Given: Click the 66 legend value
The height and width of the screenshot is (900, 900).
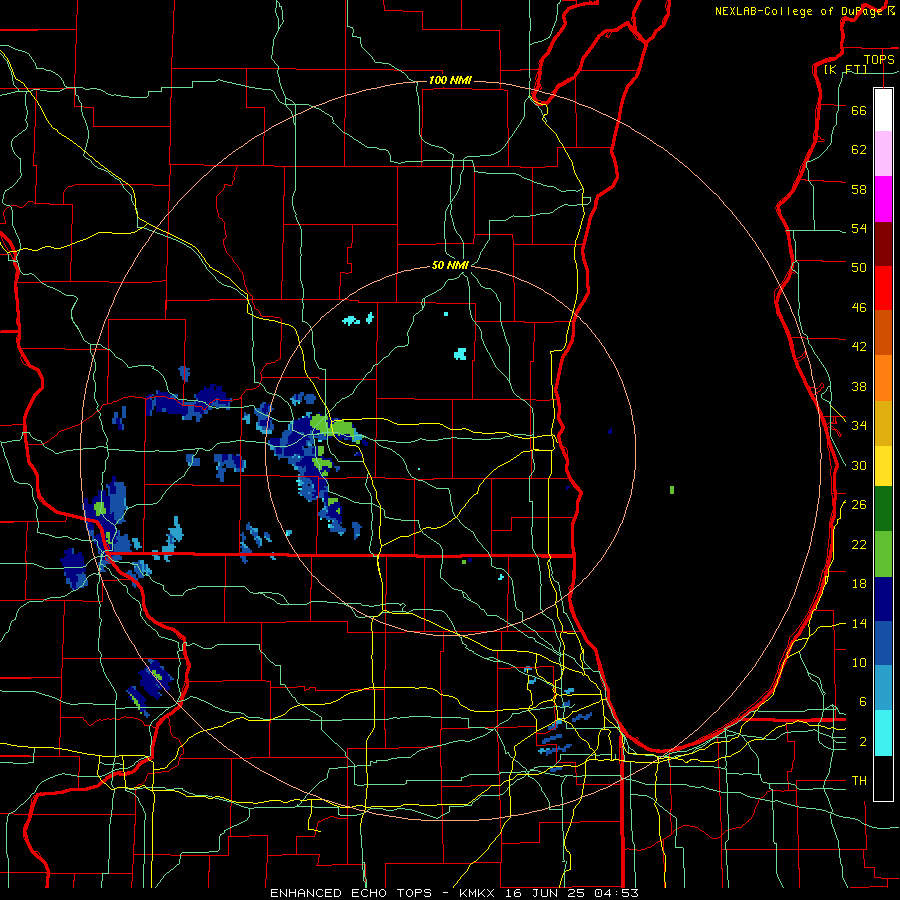Looking at the screenshot, I should (859, 110).
